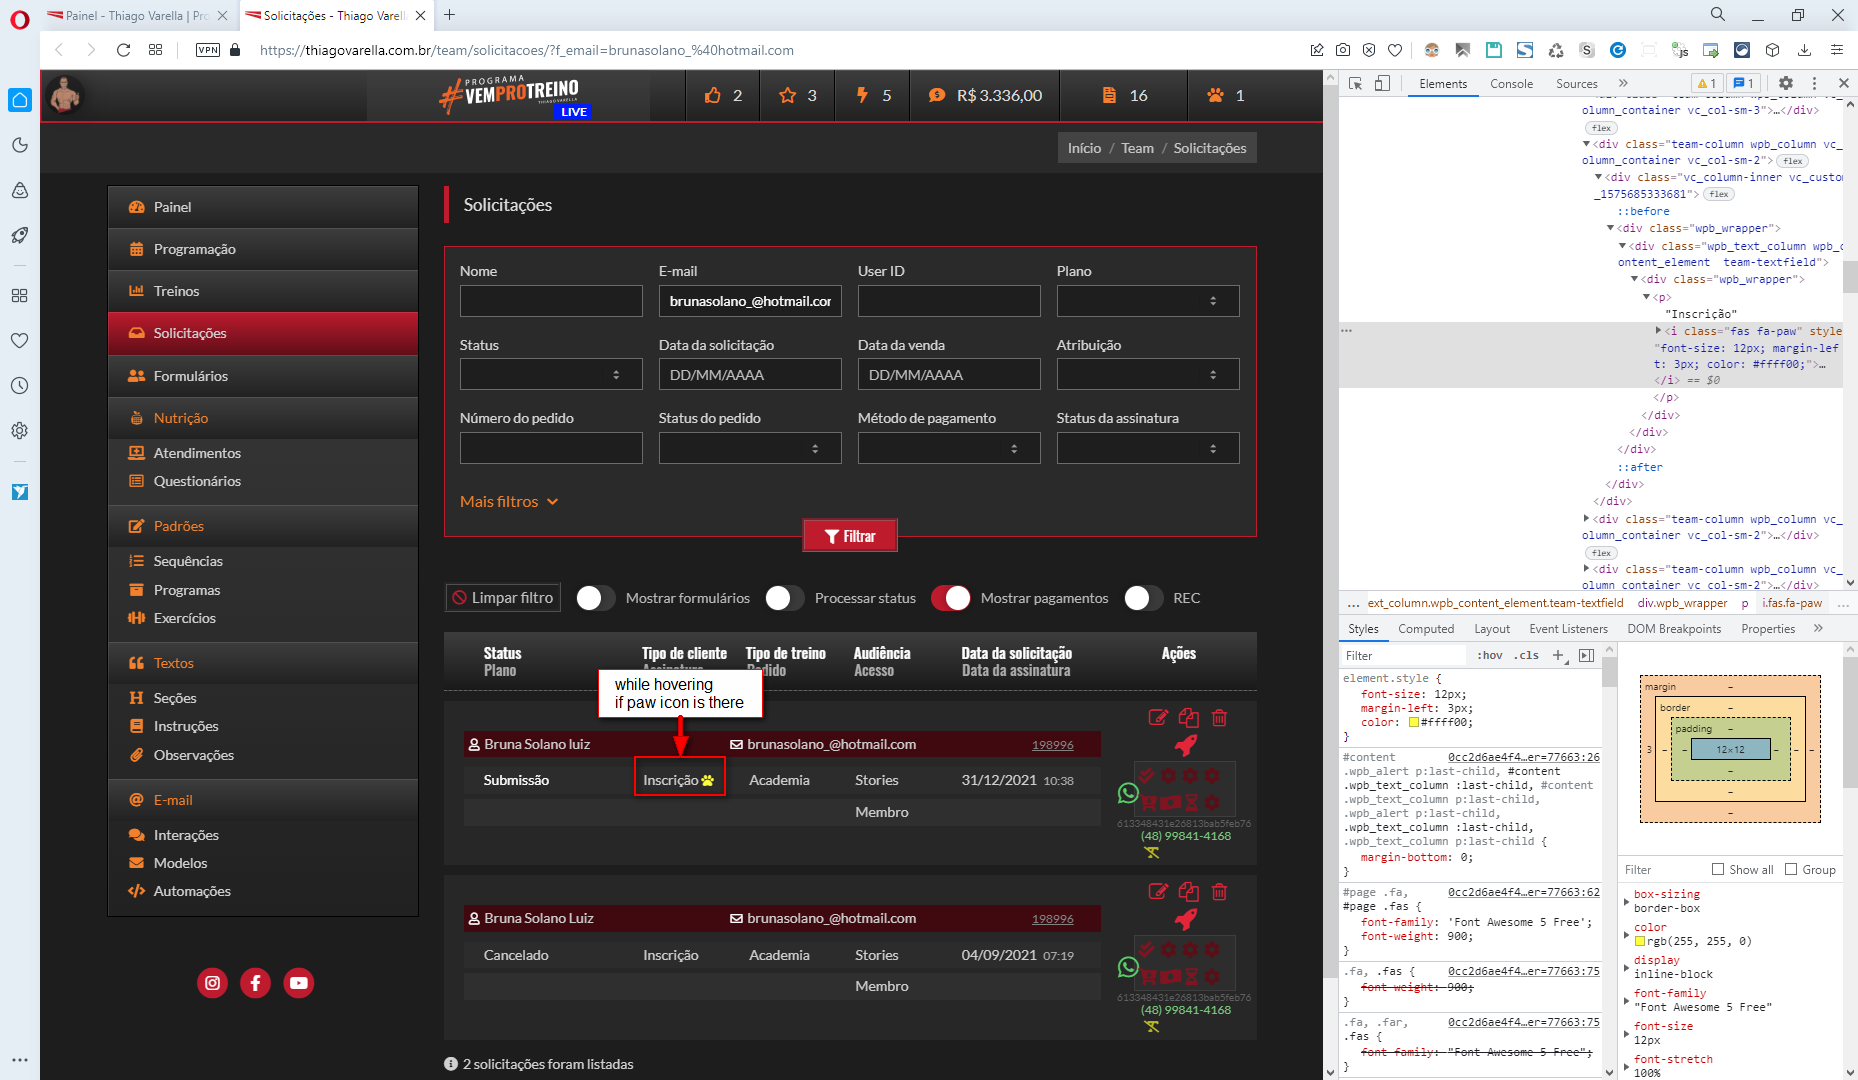Open the Atribuição dropdown
This screenshot has width=1858, height=1080.
1148,374
